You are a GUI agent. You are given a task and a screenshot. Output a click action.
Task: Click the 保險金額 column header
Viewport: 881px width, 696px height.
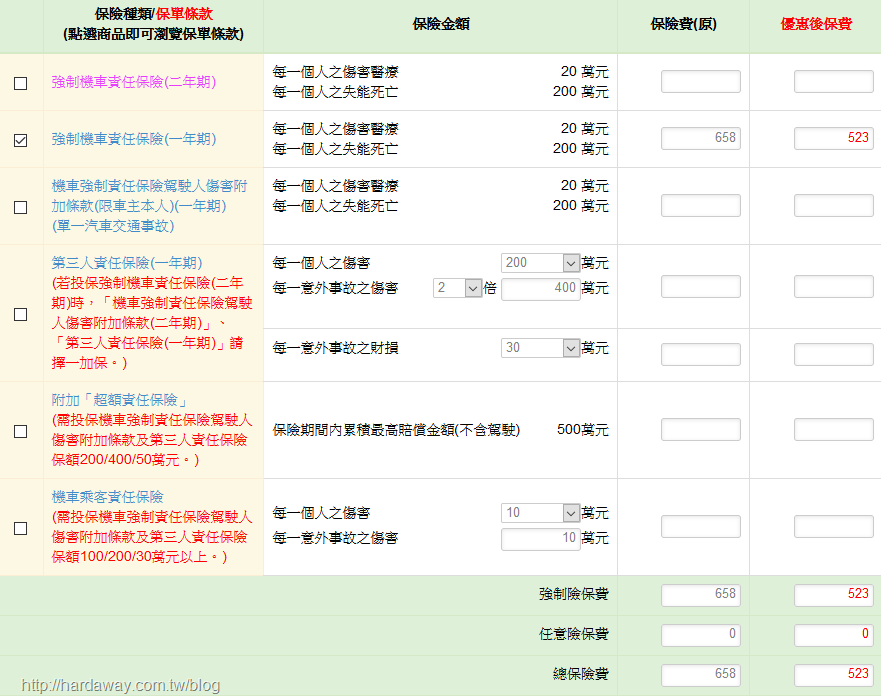tap(440, 24)
